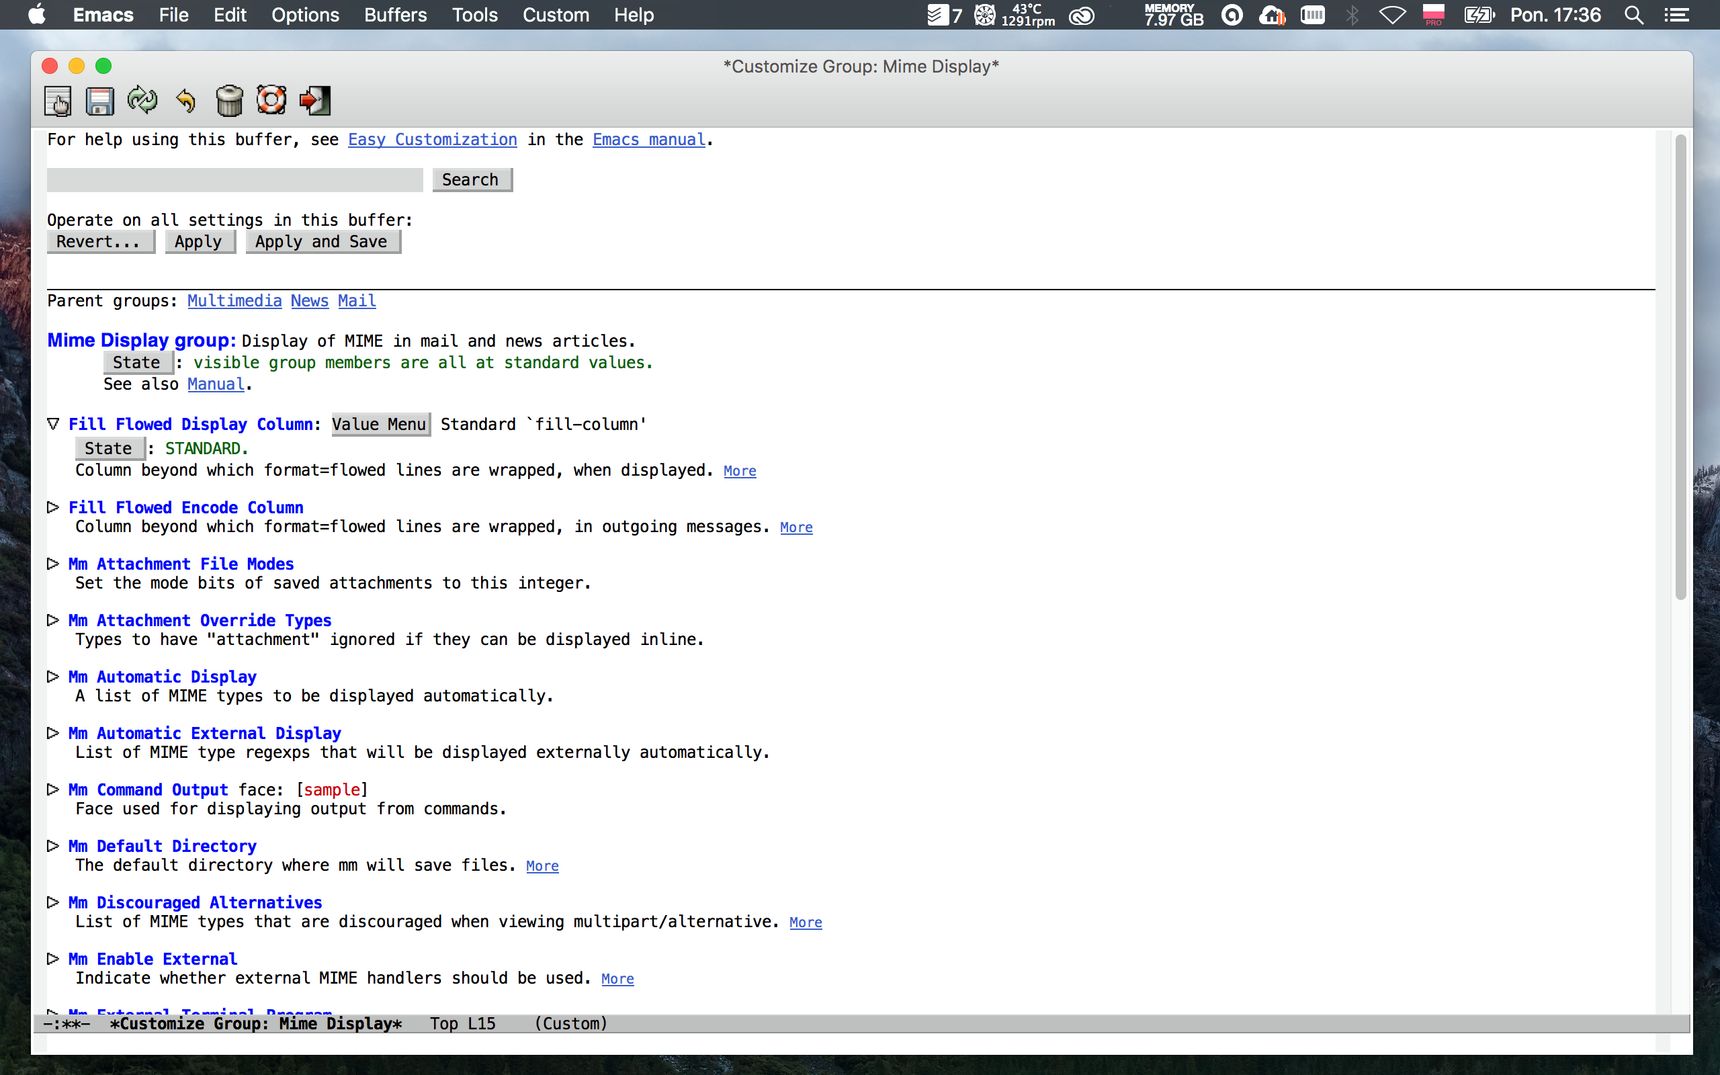Screen dimensions: 1720x1075
Task: Click the Apply button
Action: click(200, 242)
